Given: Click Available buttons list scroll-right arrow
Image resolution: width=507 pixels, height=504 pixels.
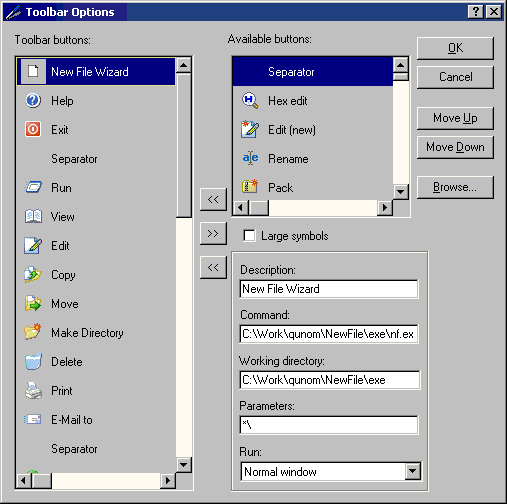Looking at the screenshot, I should coord(385,208).
